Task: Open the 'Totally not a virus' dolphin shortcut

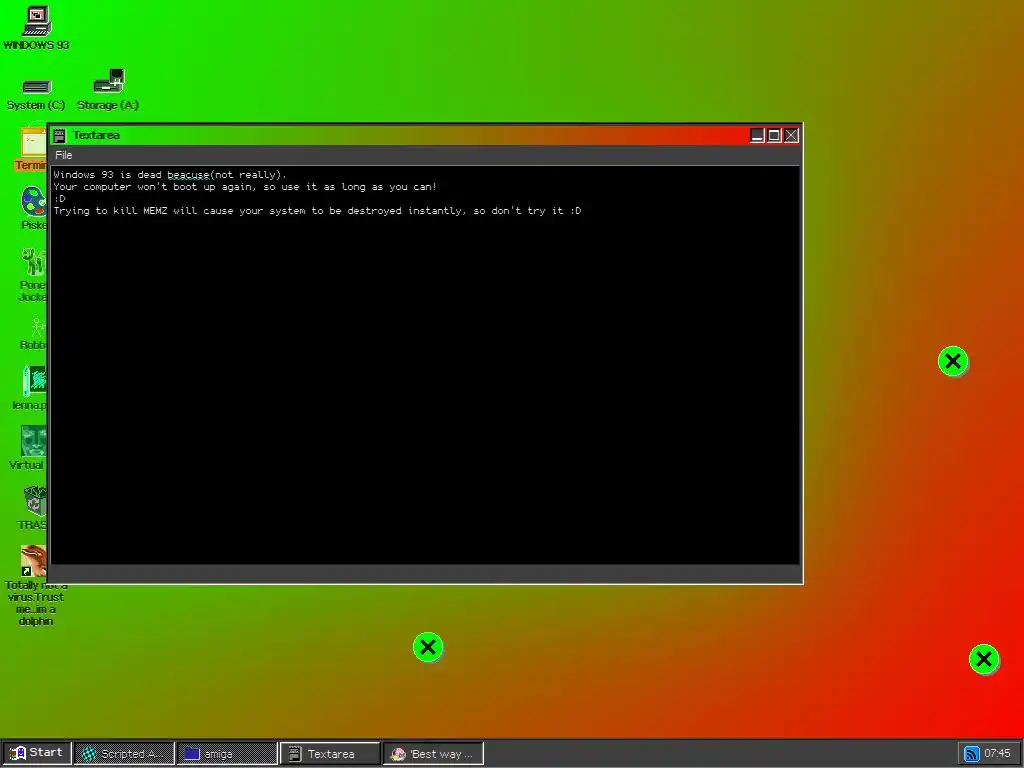Action: pyautogui.click(x=35, y=585)
